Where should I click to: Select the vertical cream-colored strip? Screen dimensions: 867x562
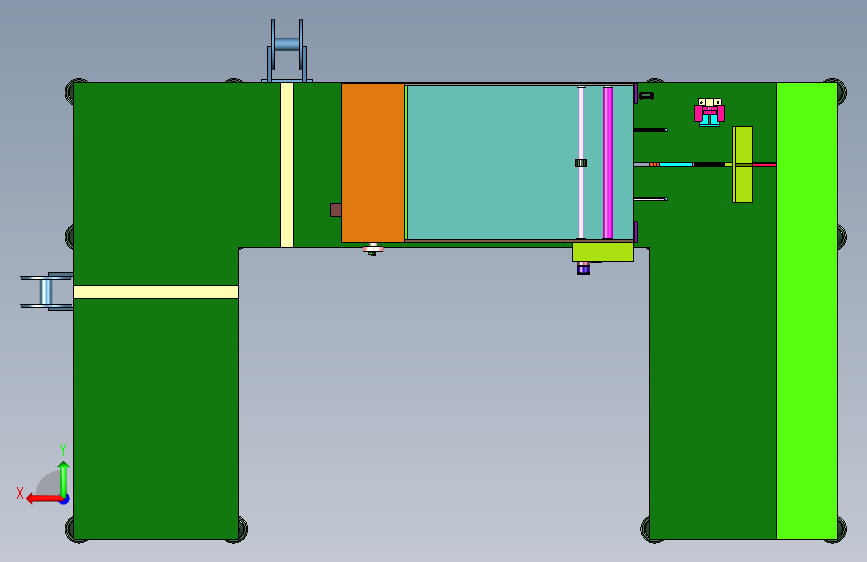[287, 165]
